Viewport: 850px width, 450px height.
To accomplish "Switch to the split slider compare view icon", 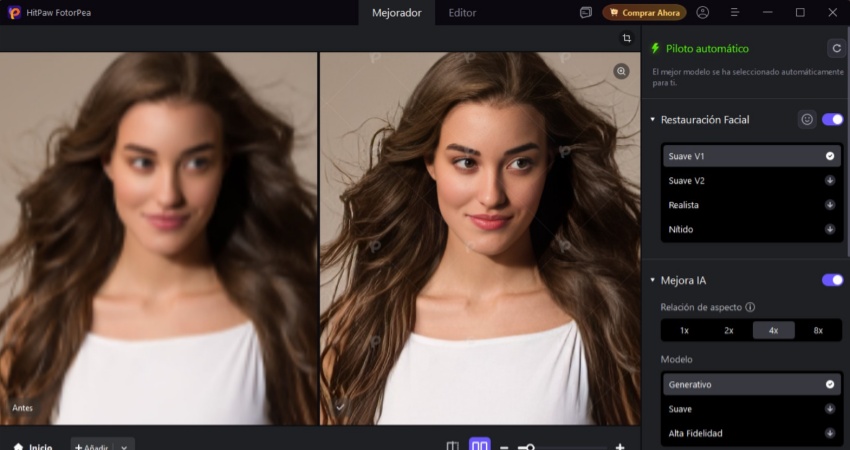I will click(x=452, y=446).
